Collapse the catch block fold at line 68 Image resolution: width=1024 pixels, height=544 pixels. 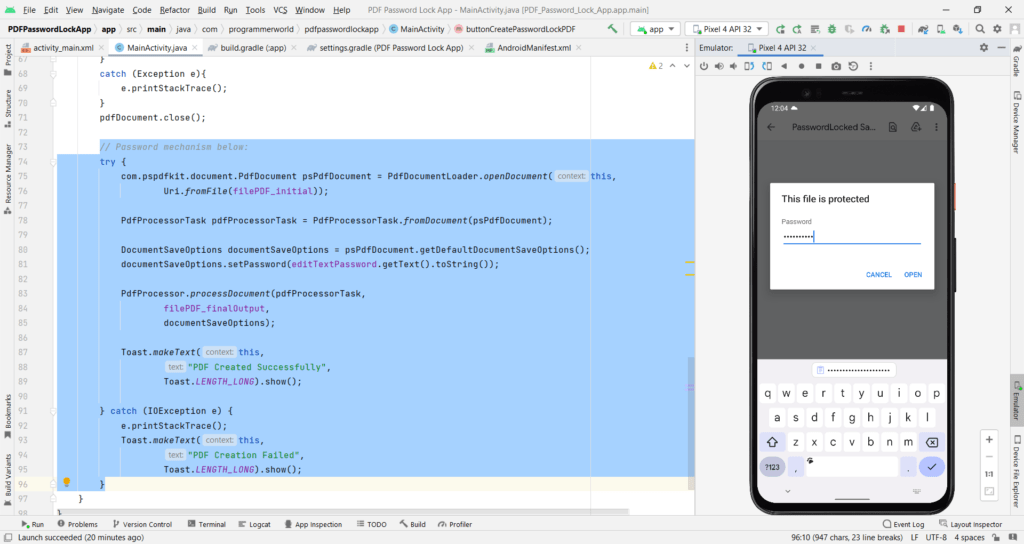tap(54, 74)
